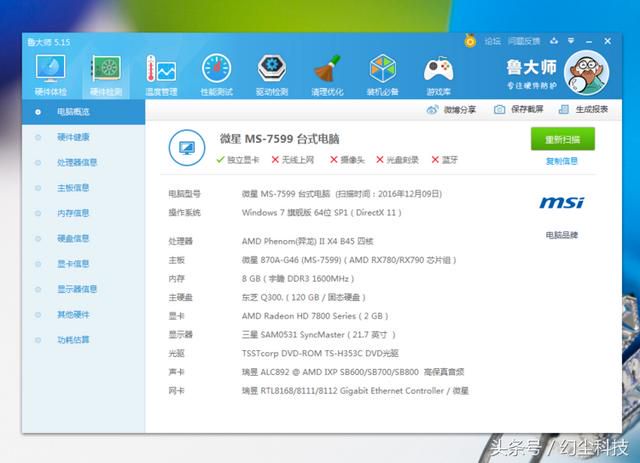Click 无线上网 status indicator
Screen dimensions: 640x463
click(x=293, y=160)
